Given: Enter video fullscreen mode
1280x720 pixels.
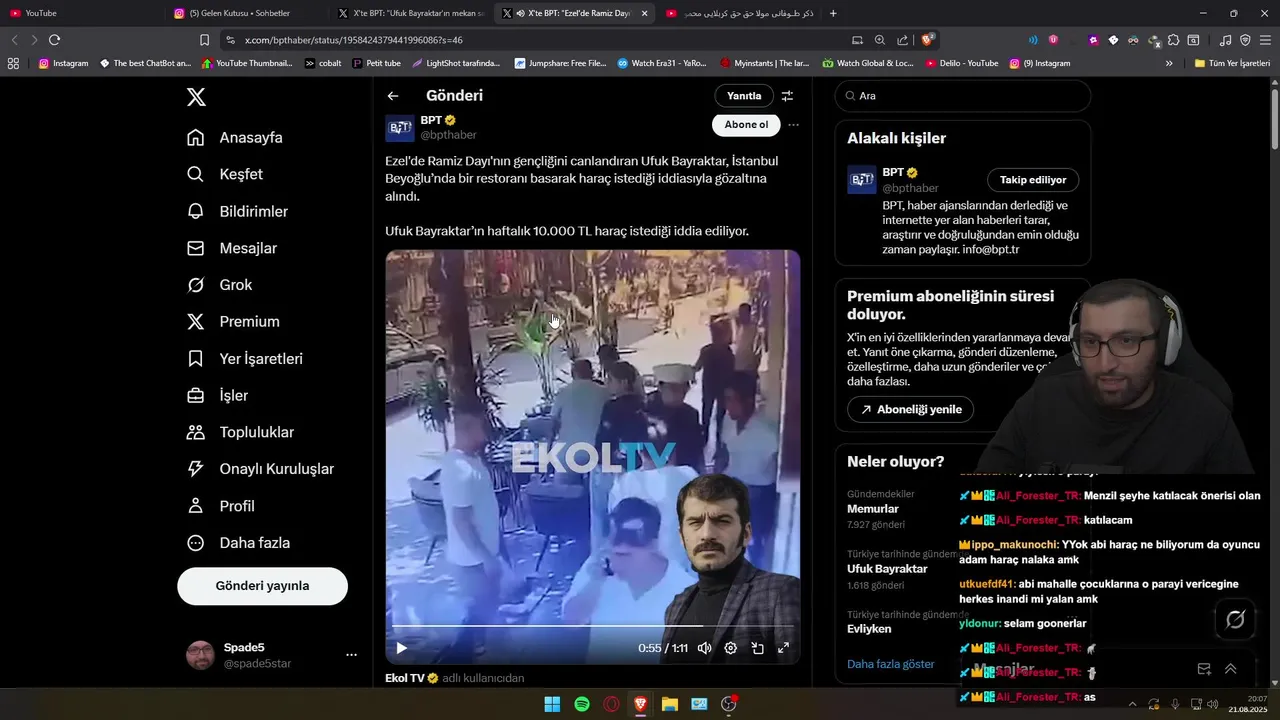Looking at the screenshot, I should (x=783, y=648).
